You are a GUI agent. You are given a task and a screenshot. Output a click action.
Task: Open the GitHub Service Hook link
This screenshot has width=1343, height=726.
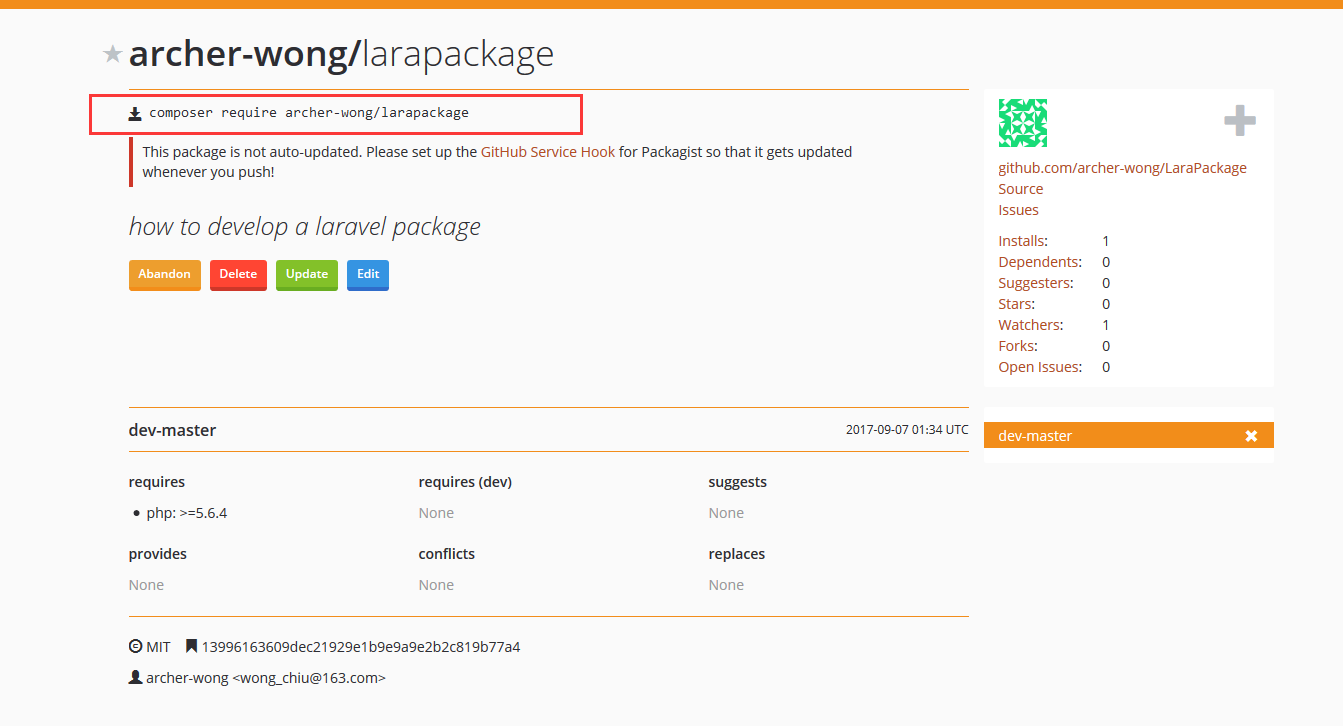(x=548, y=152)
